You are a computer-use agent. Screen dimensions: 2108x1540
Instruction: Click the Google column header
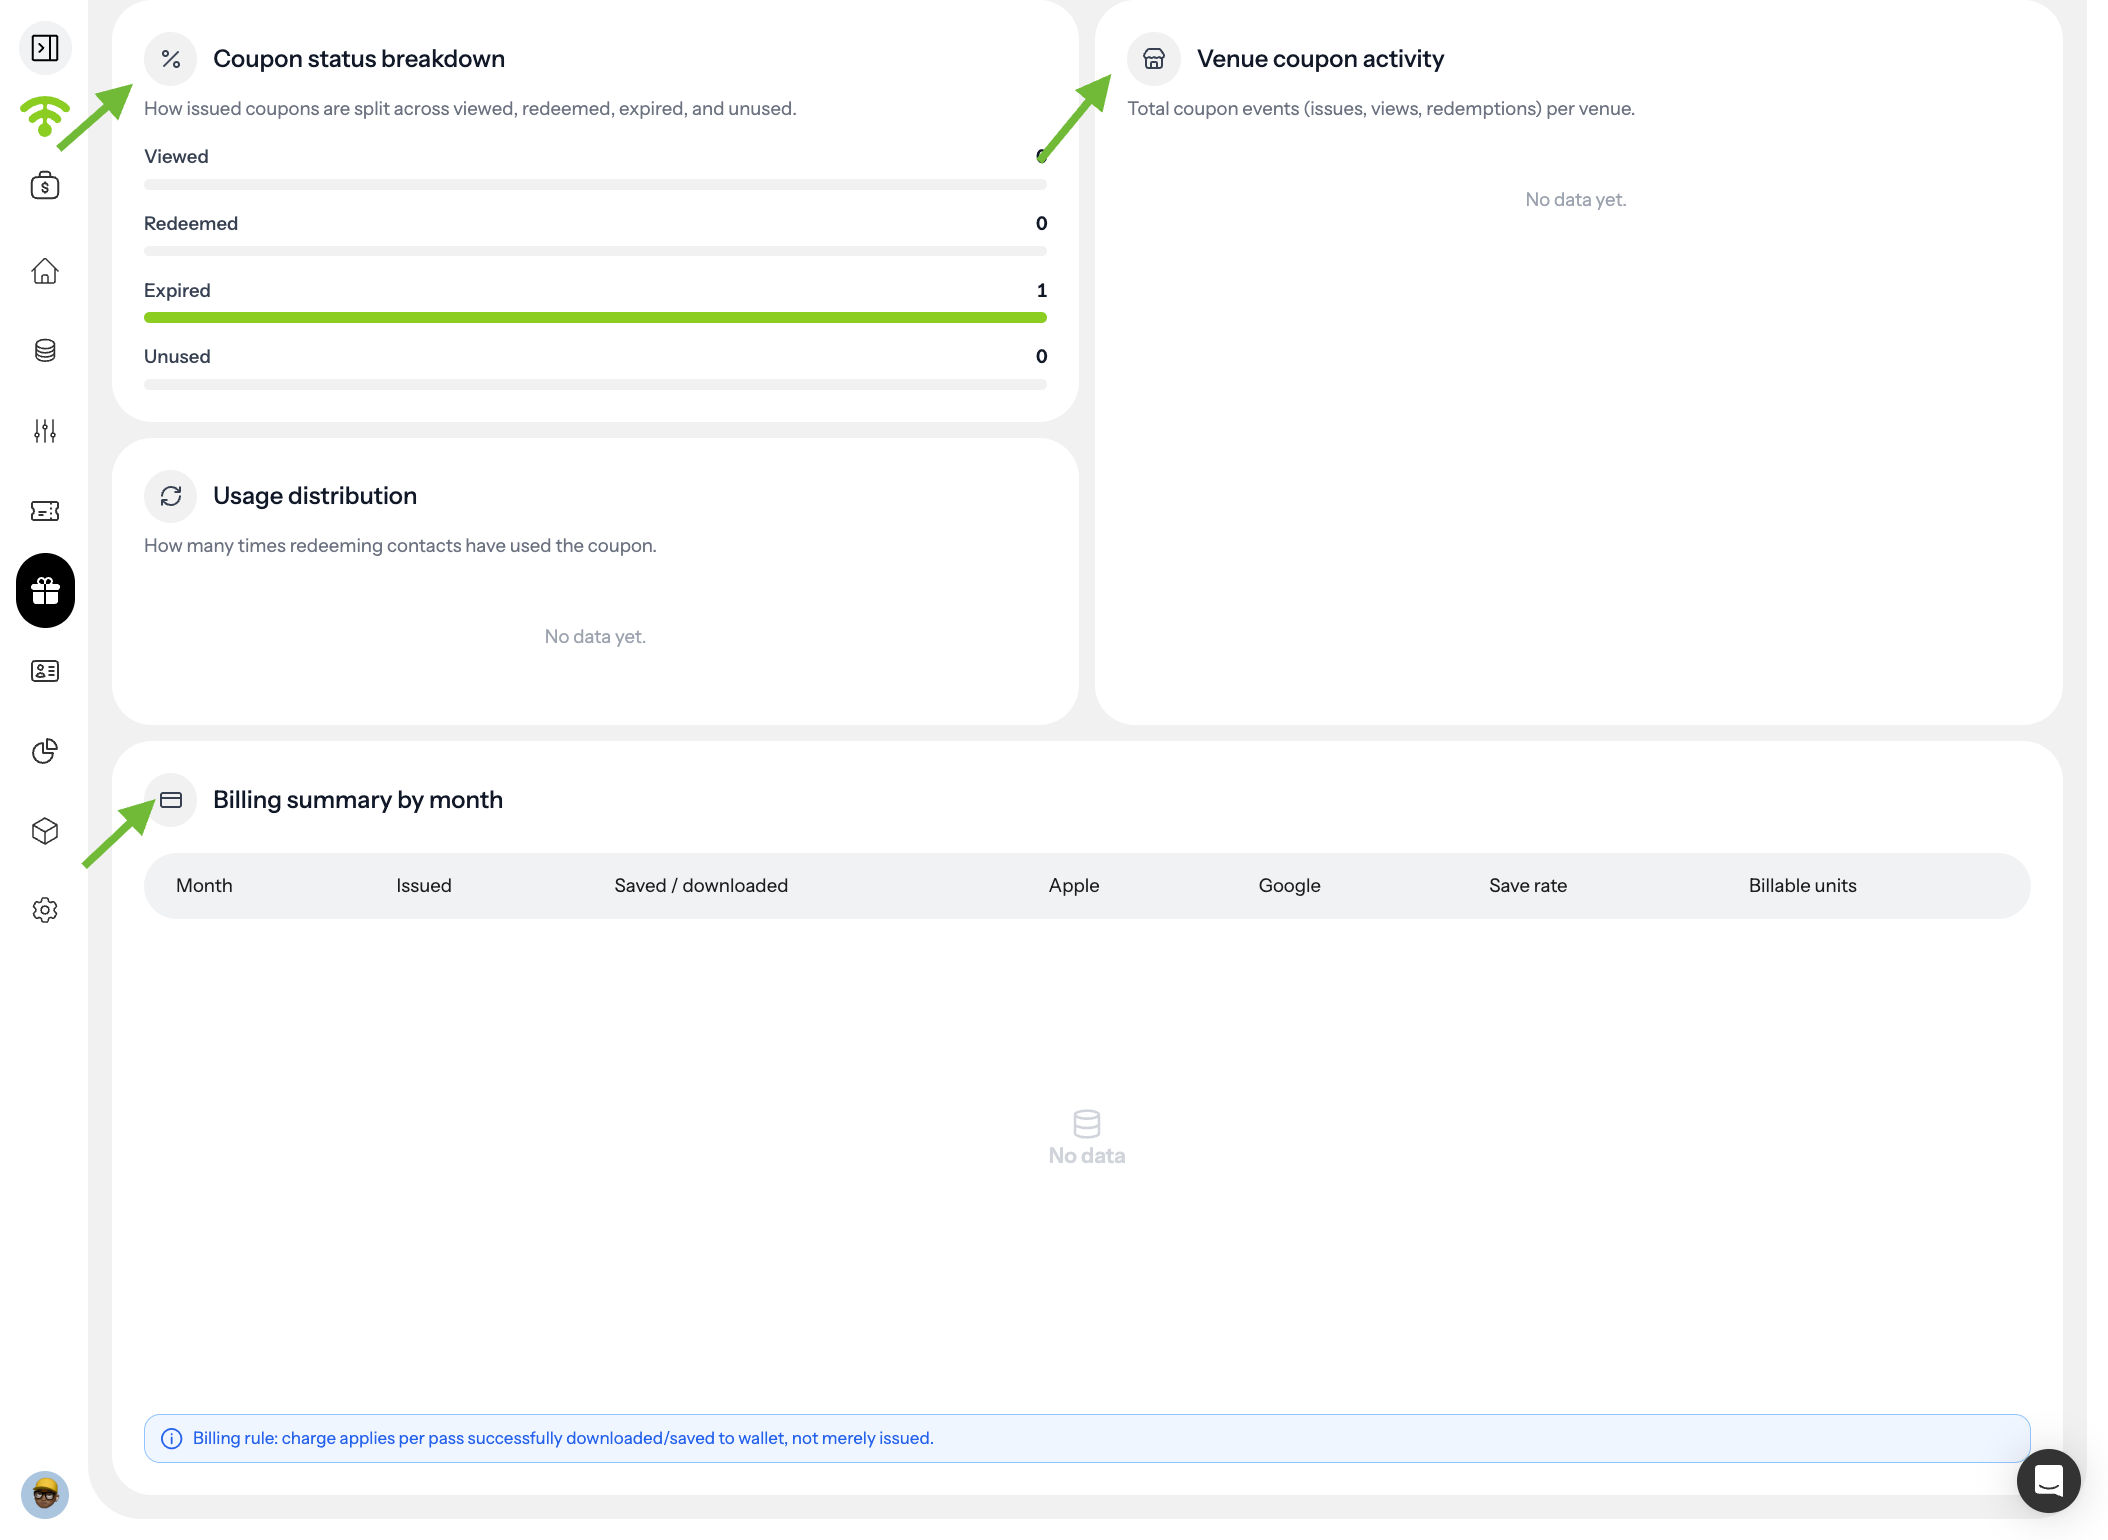[x=1290, y=885]
